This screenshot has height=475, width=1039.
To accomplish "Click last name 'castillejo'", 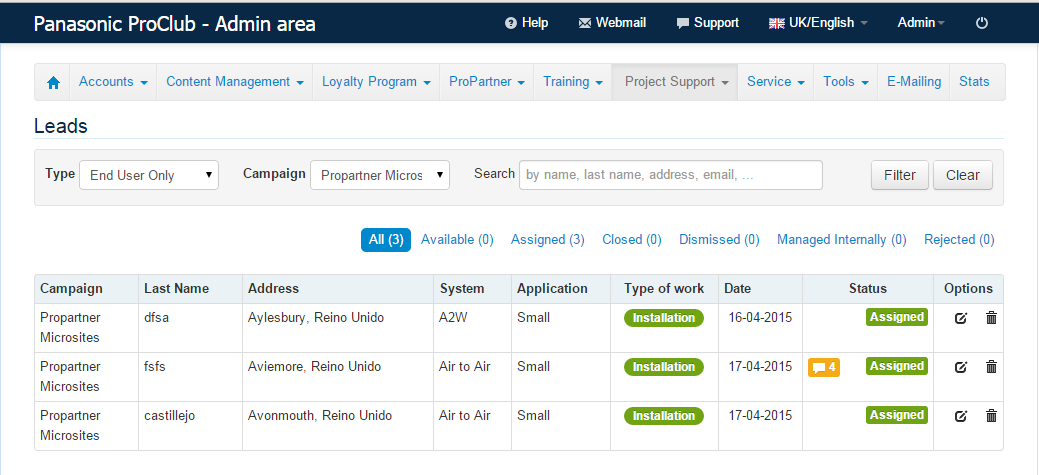I will point(170,416).
